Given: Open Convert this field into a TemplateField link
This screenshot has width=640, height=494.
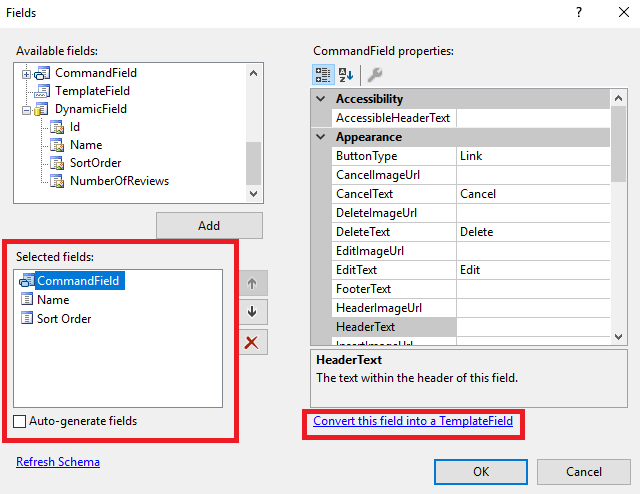Looking at the screenshot, I should coord(413,422).
